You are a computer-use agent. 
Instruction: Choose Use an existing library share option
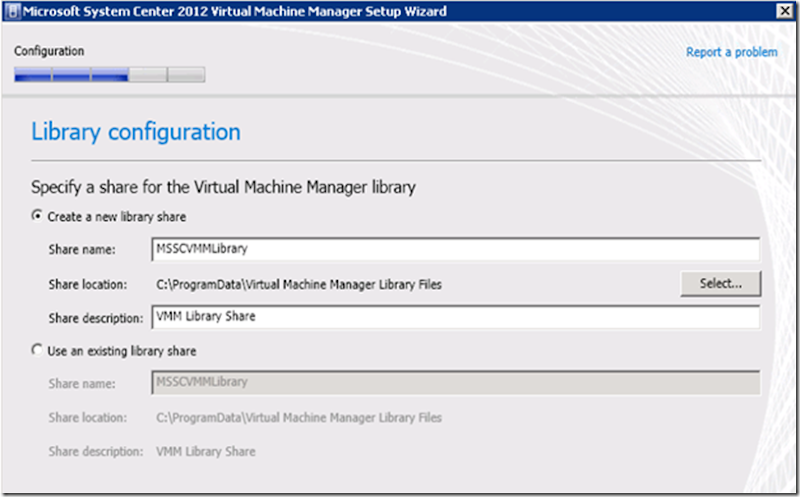pyautogui.click(x=39, y=351)
